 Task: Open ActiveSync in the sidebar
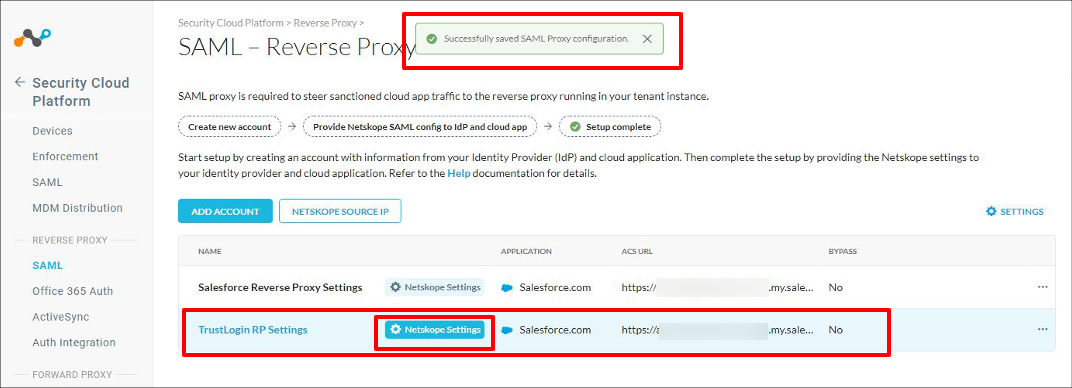tap(60, 317)
